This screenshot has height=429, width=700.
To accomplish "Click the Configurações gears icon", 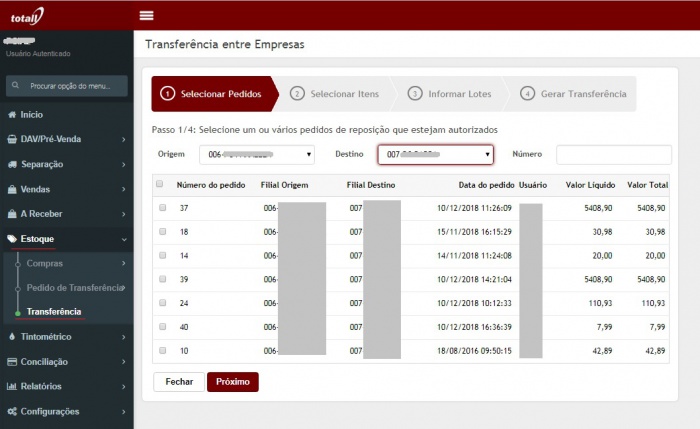I will pyautogui.click(x=12, y=411).
